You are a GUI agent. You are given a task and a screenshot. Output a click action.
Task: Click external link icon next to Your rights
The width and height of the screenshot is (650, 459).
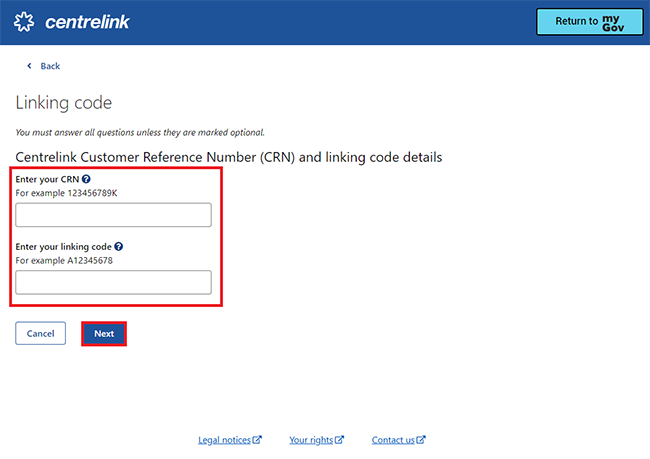[339, 440]
